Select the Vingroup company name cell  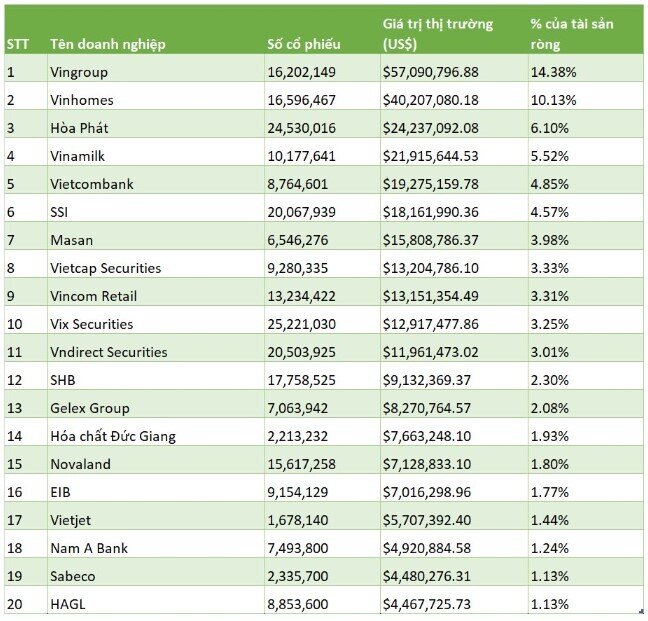click(x=156, y=72)
